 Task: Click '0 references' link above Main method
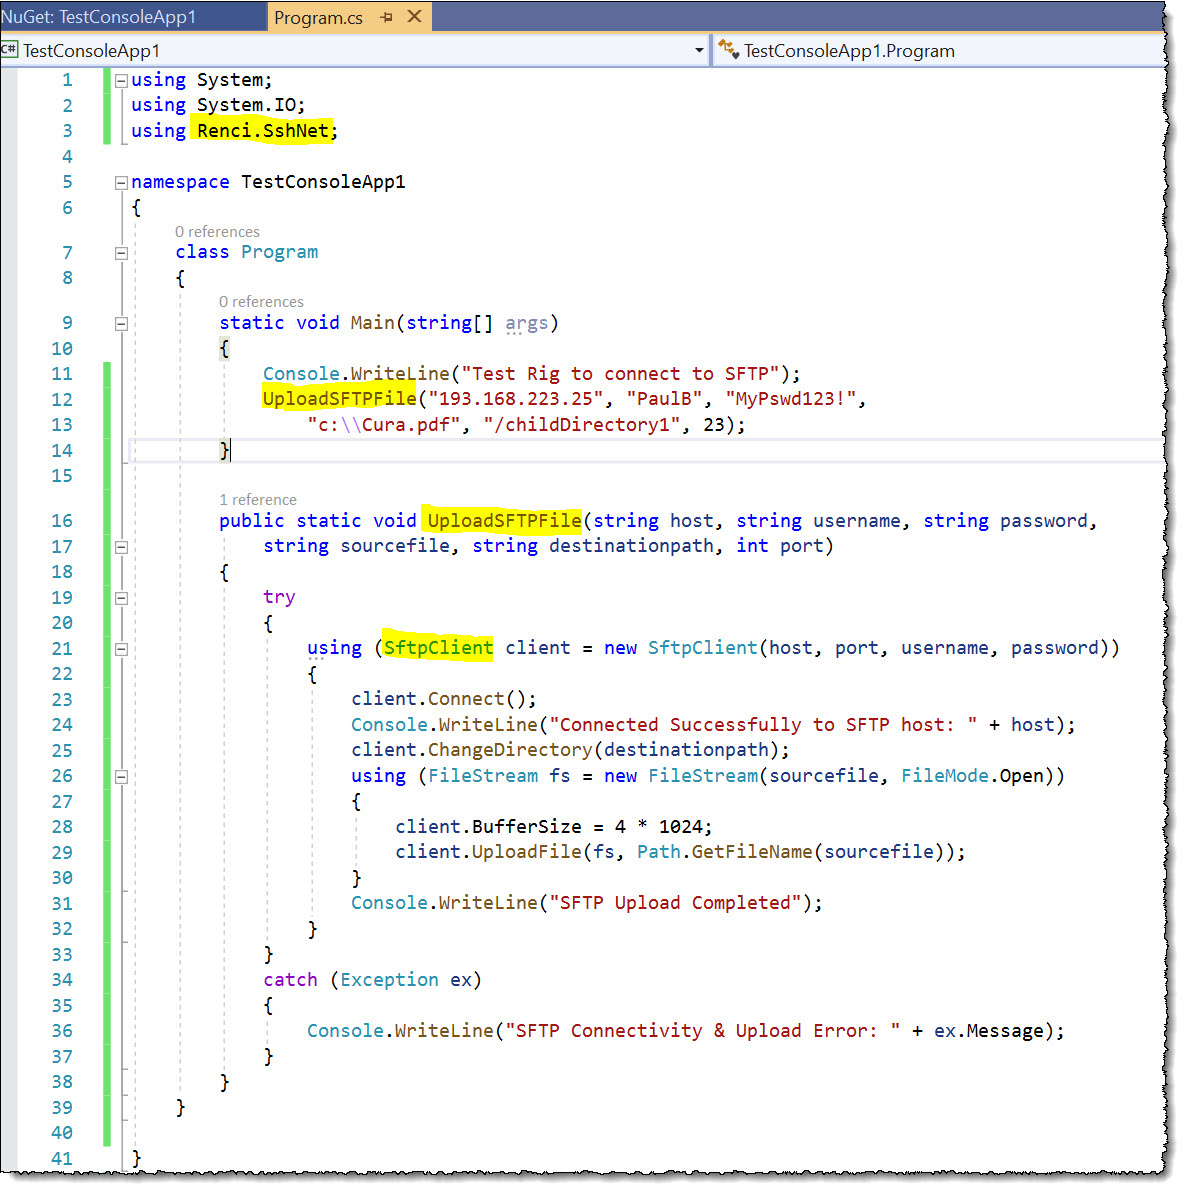click(261, 302)
